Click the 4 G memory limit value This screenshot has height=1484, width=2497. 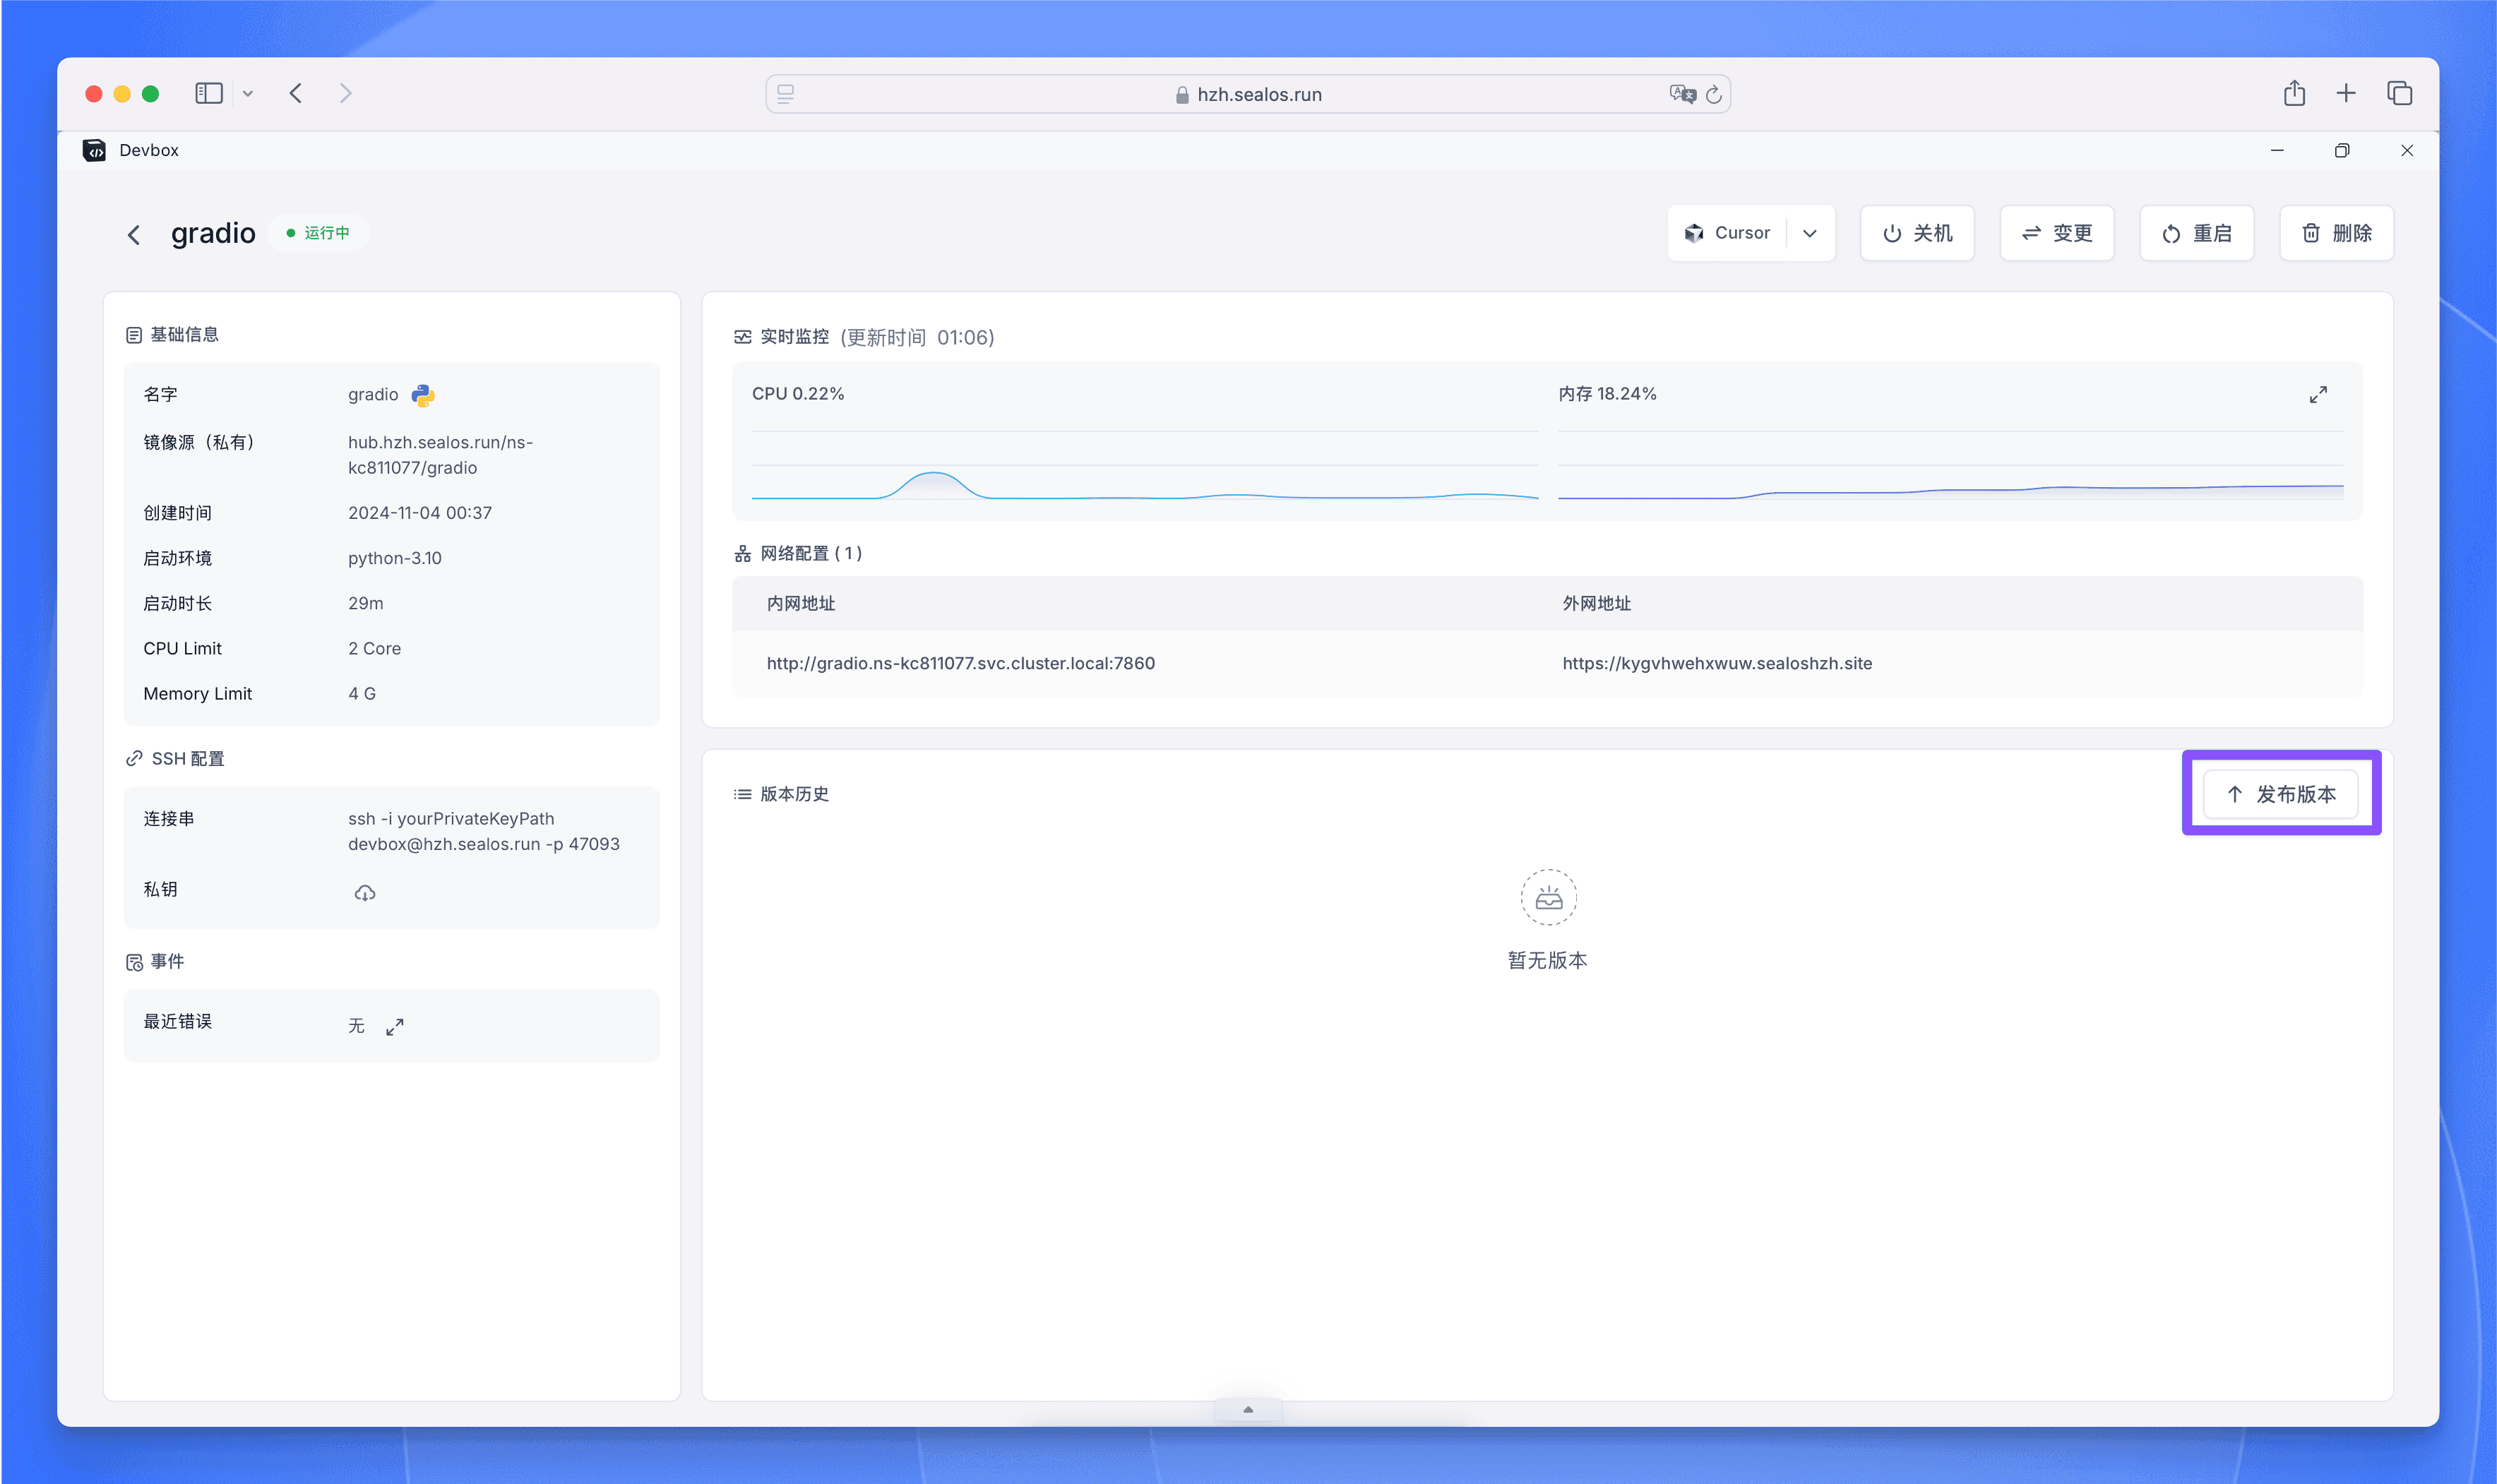(x=362, y=693)
